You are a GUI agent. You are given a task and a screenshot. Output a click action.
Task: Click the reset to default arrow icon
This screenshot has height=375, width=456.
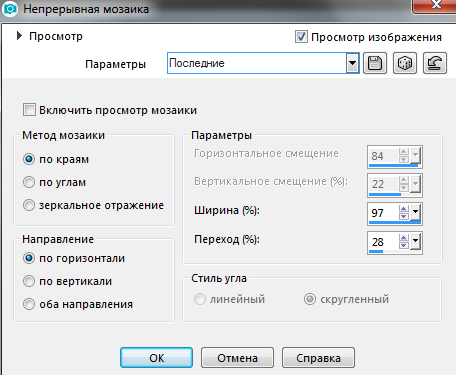pos(435,63)
